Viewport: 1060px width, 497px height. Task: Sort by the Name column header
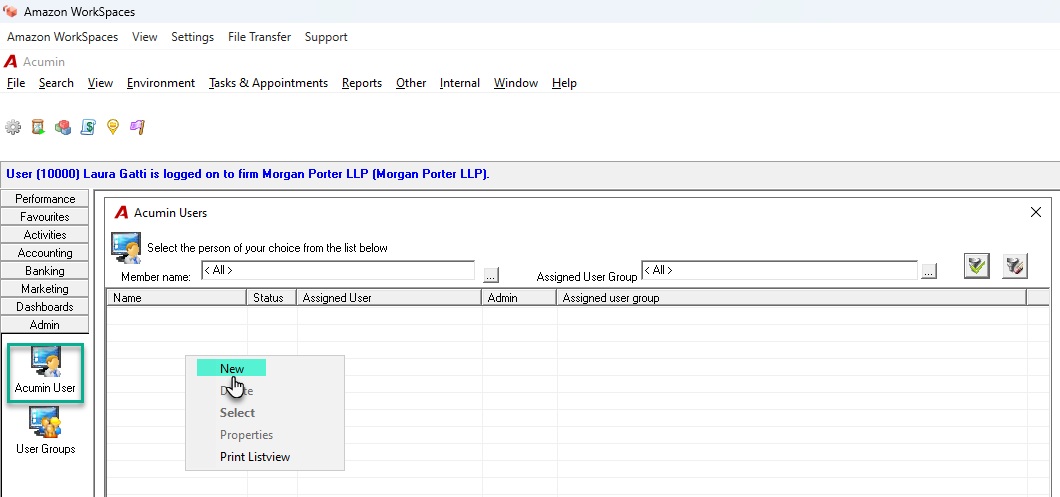(x=176, y=298)
